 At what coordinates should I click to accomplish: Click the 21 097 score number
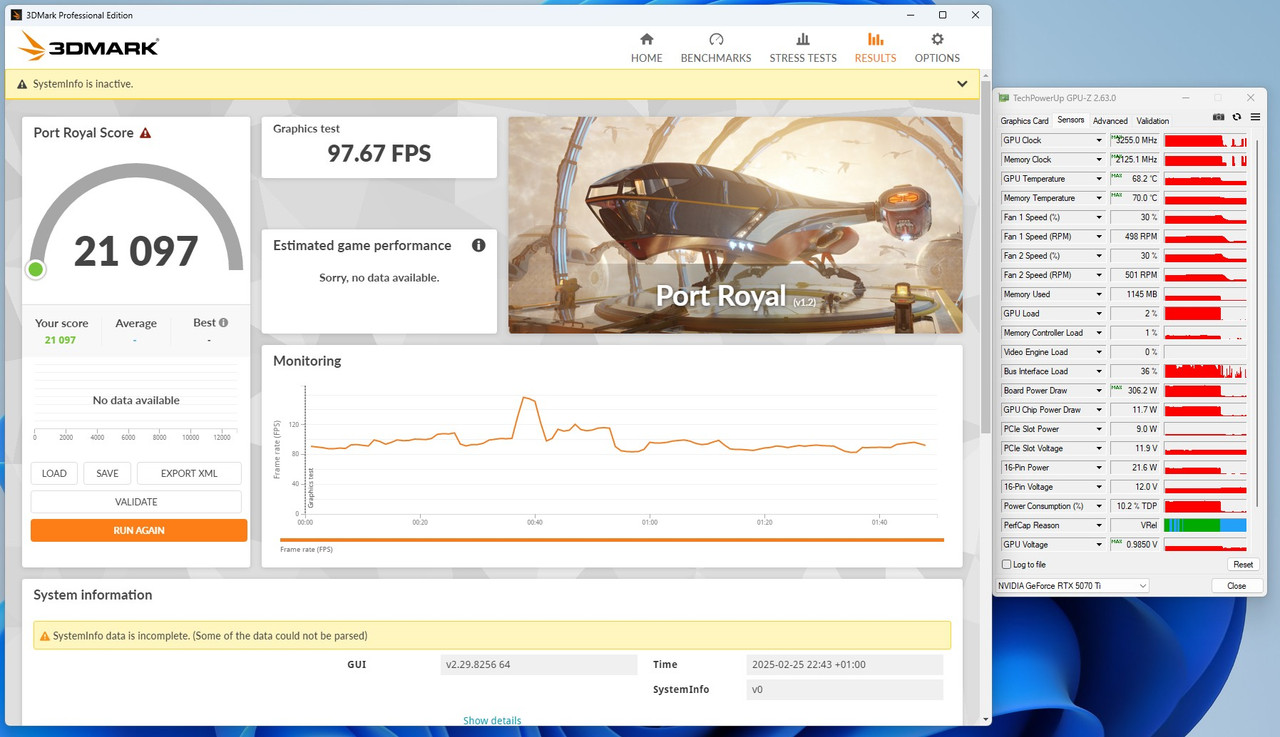(136, 251)
